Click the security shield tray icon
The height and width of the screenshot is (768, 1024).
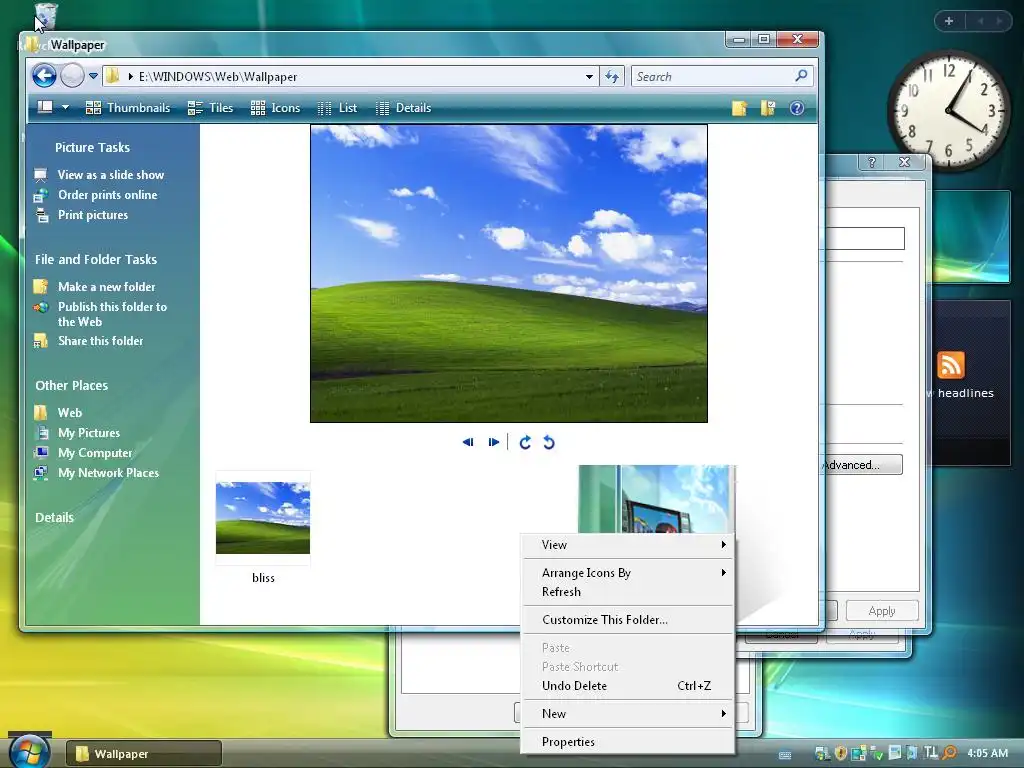[840, 754]
